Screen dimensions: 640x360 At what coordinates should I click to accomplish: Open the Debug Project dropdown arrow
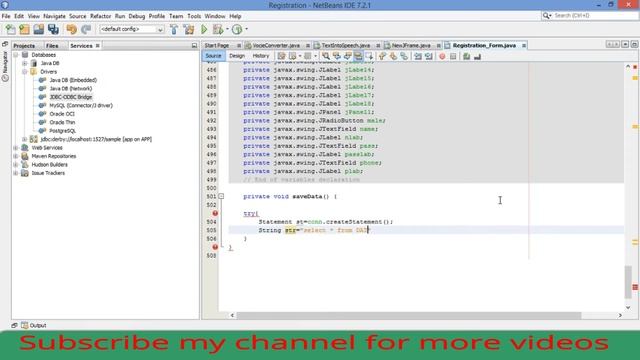[x=227, y=29]
